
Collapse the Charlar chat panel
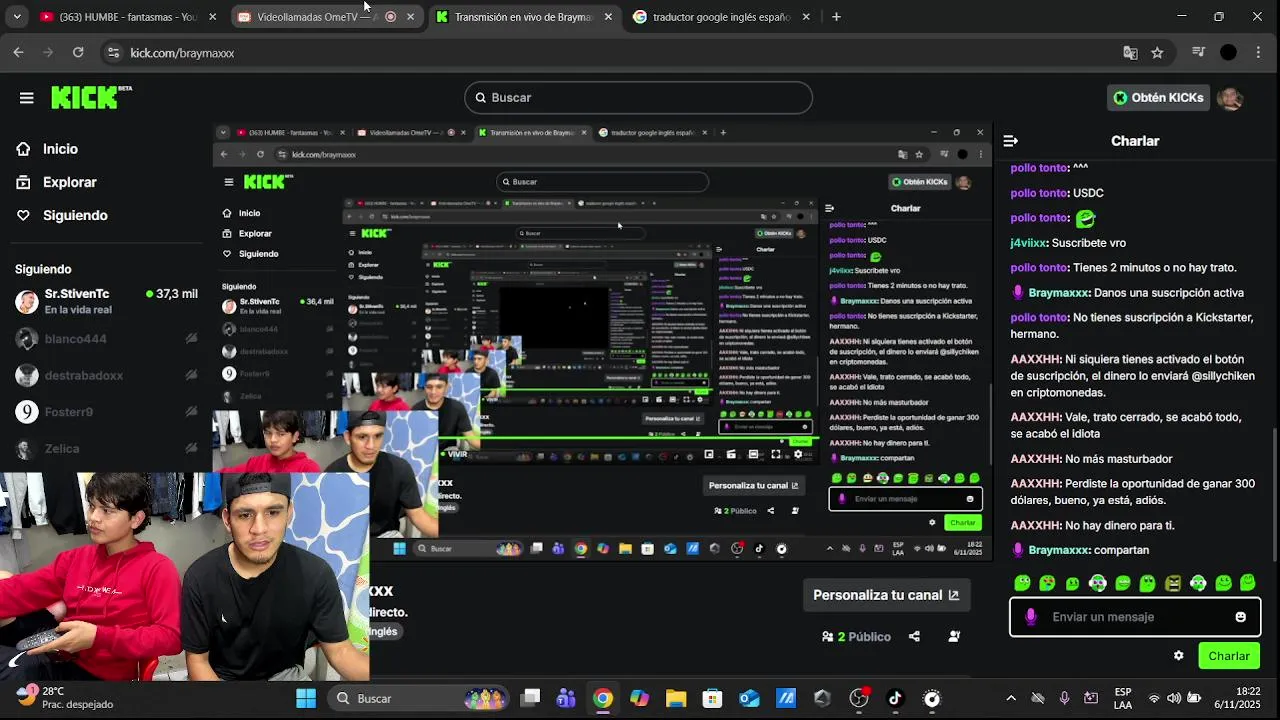[1010, 141]
